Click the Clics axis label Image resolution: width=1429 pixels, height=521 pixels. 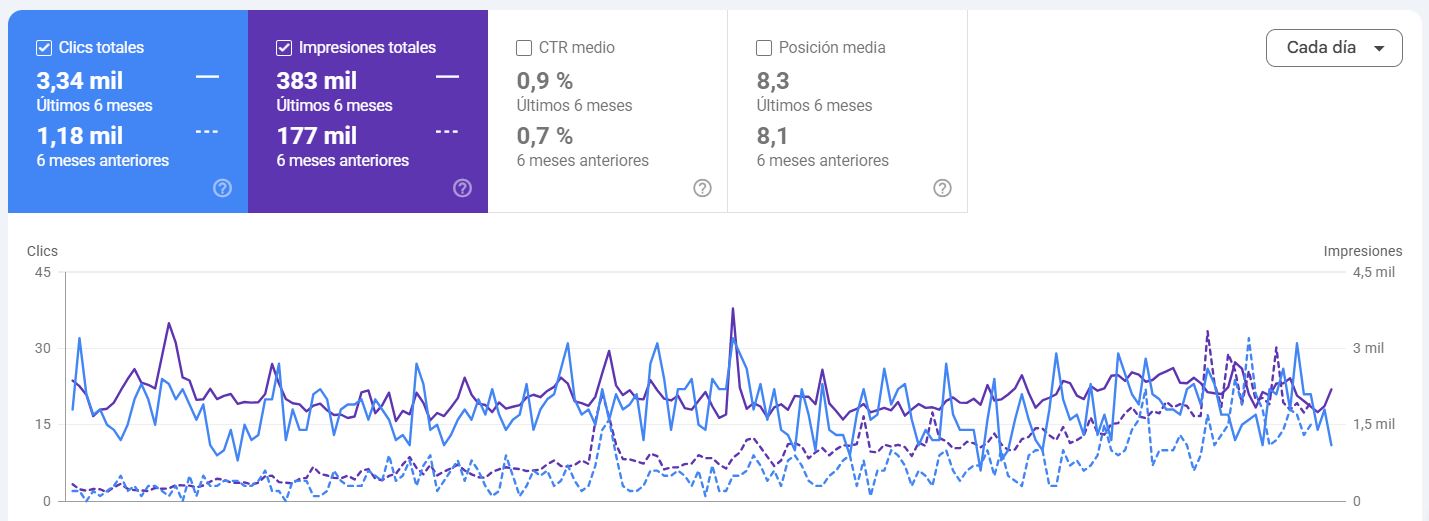click(43, 251)
